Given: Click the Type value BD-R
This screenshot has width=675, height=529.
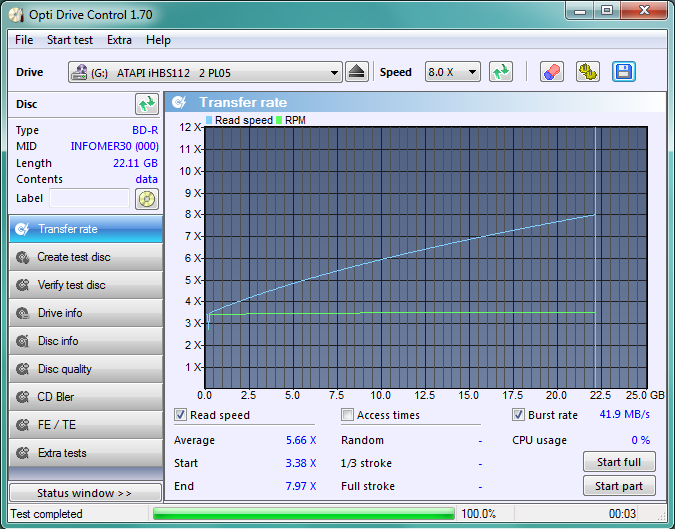Looking at the screenshot, I should coord(145,130).
